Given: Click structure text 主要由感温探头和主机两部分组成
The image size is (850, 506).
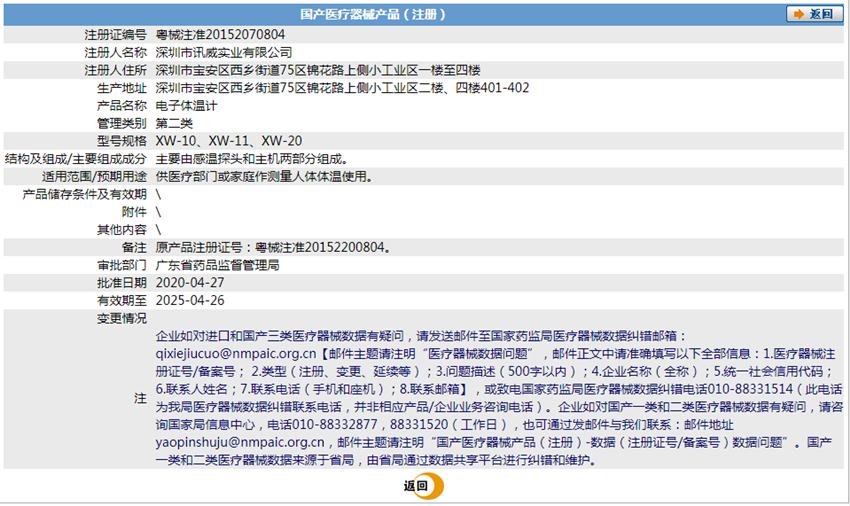Looking at the screenshot, I should (252, 159).
